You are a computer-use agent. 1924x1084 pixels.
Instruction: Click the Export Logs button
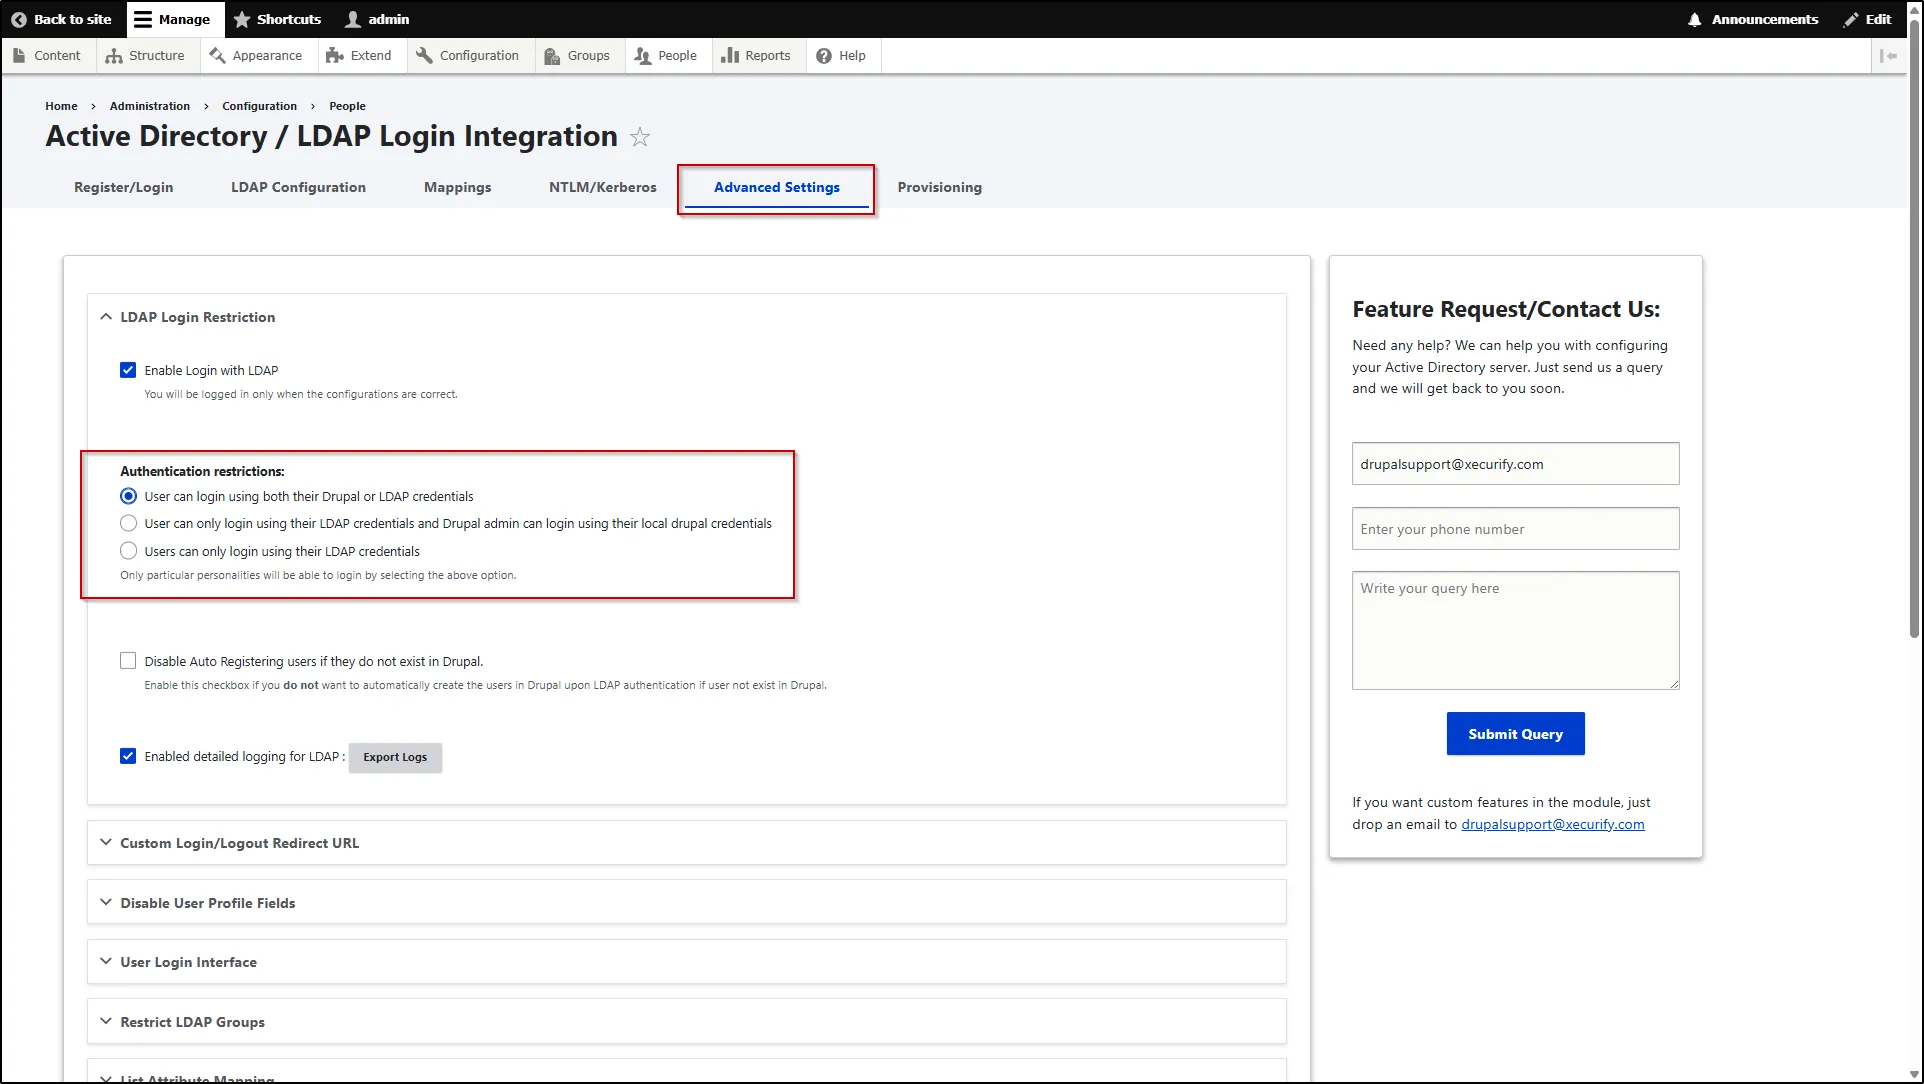coord(394,757)
